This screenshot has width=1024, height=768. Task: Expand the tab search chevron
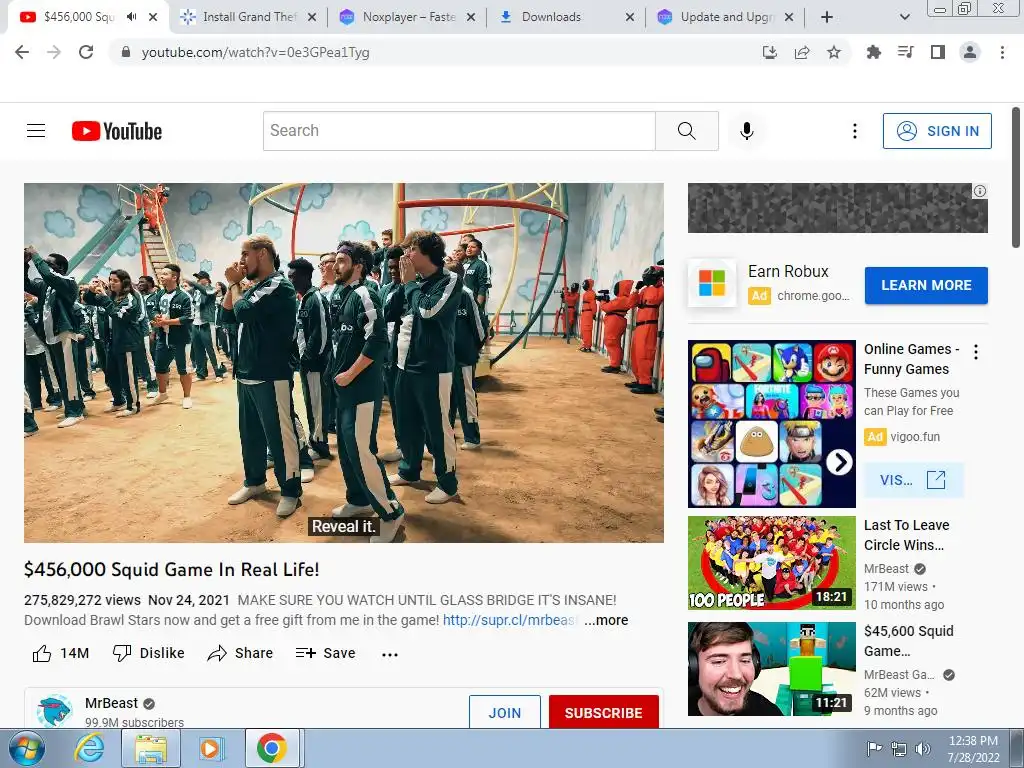[904, 17]
